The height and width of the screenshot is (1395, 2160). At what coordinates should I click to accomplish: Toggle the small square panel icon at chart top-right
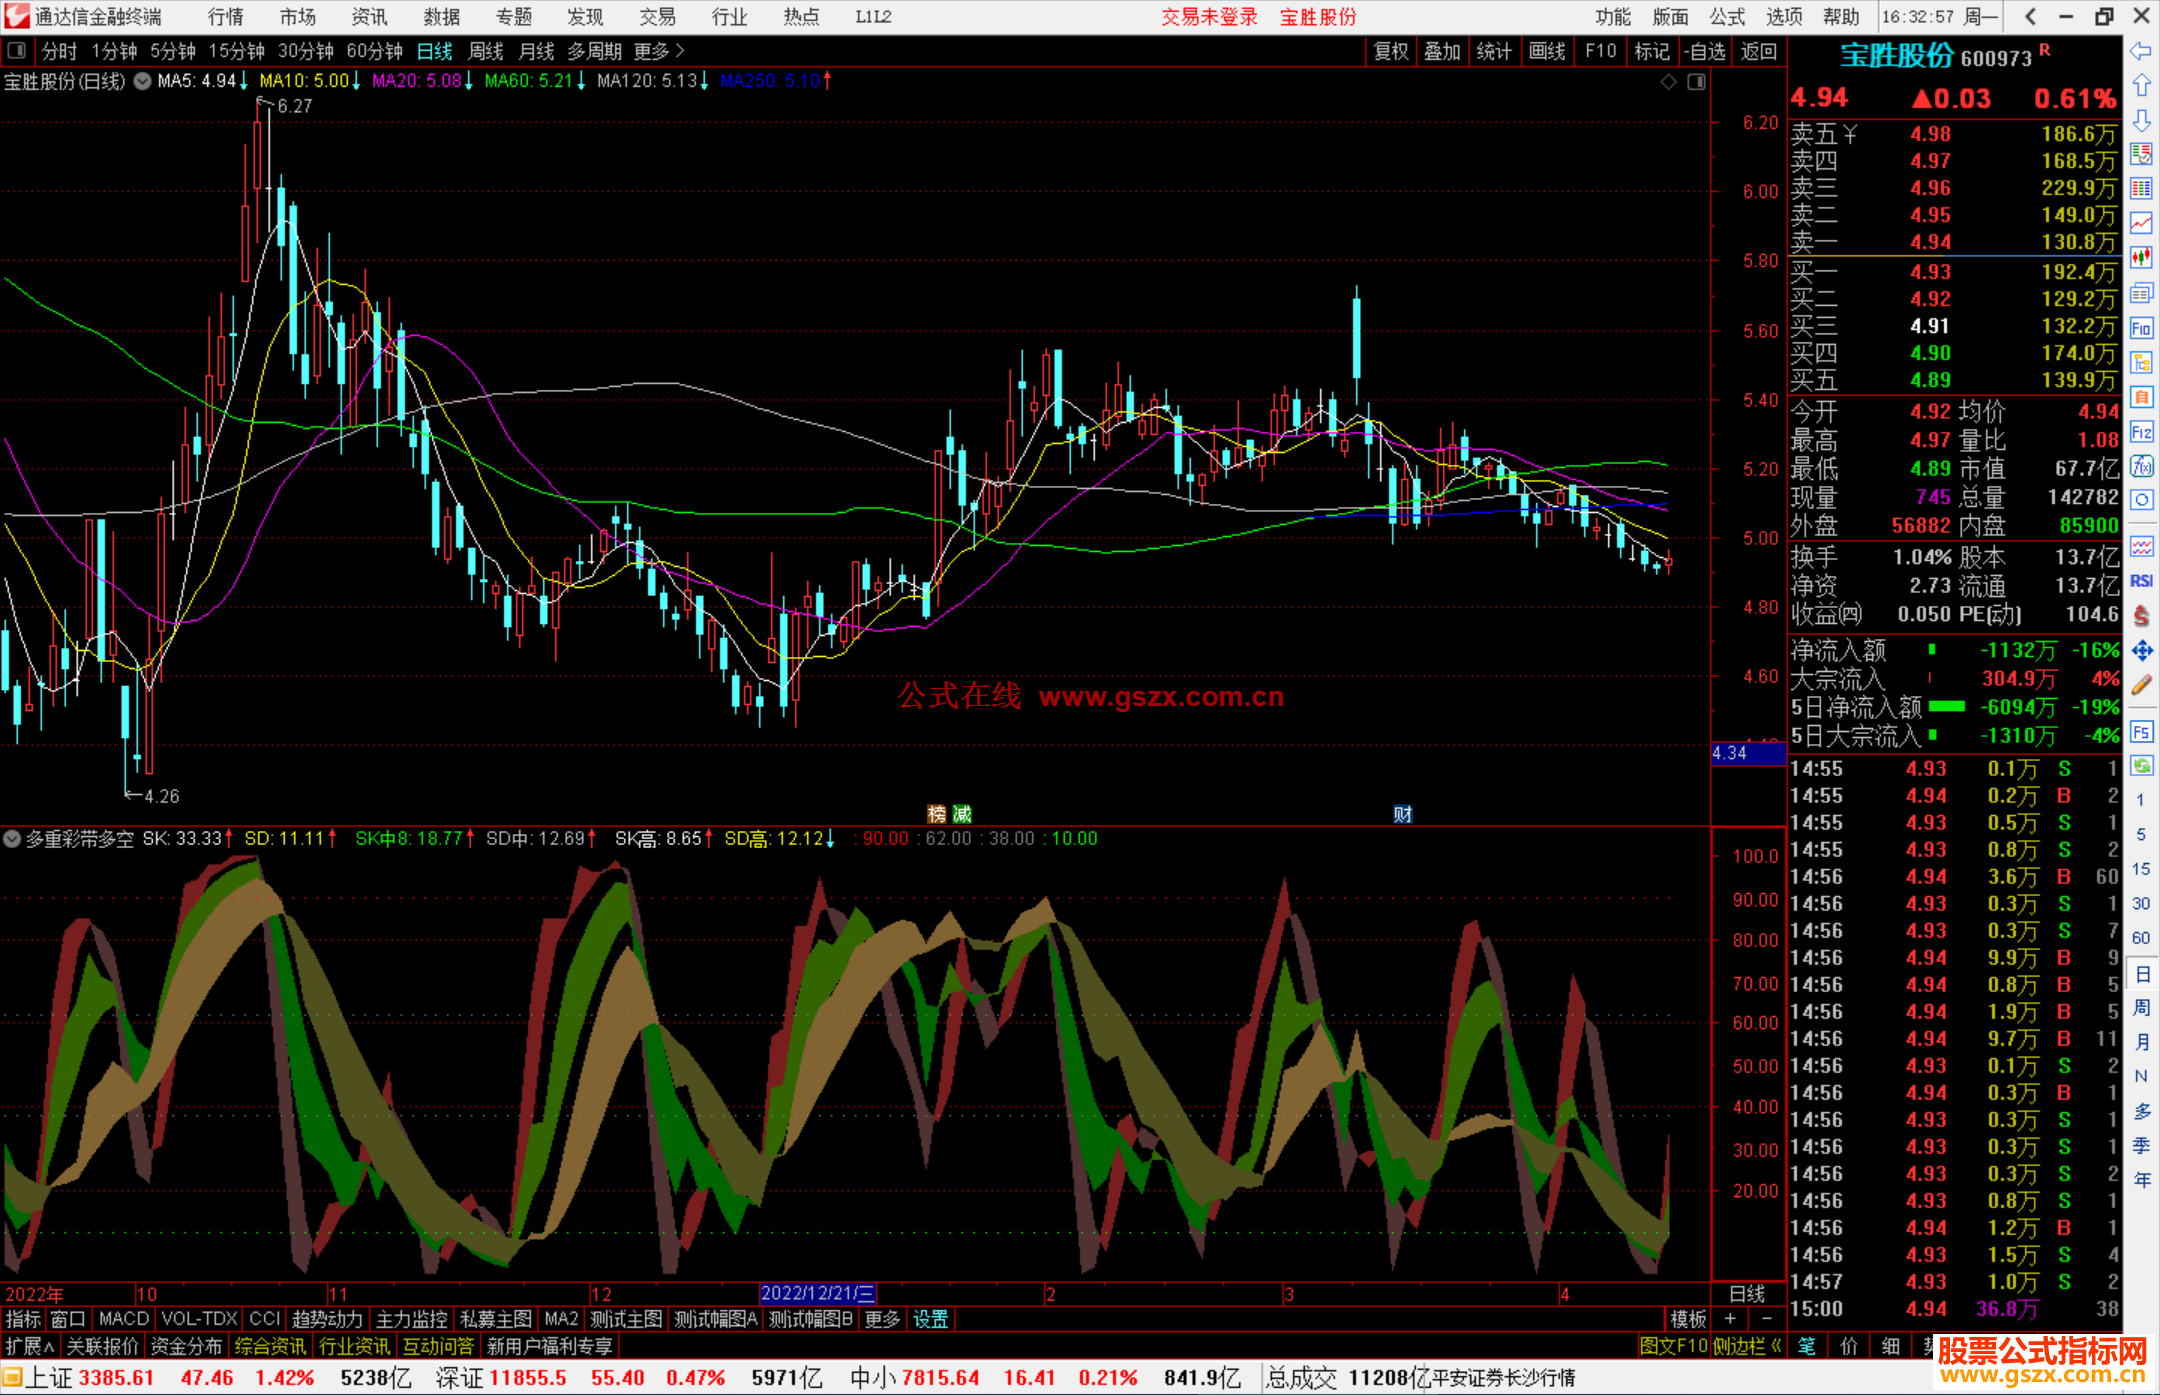point(1696,82)
